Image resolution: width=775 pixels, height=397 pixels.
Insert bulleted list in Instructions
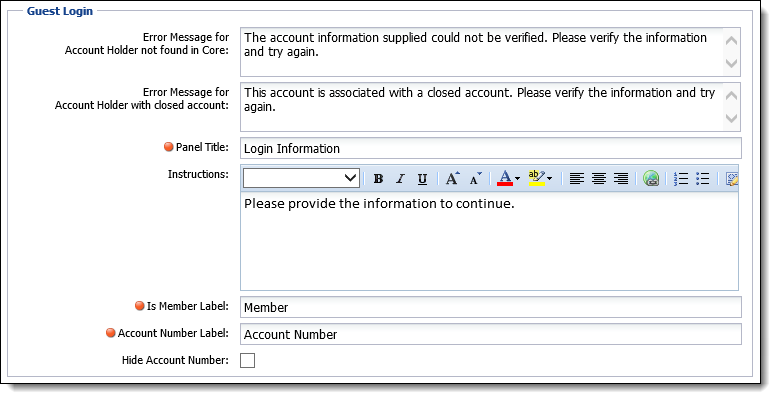click(702, 178)
